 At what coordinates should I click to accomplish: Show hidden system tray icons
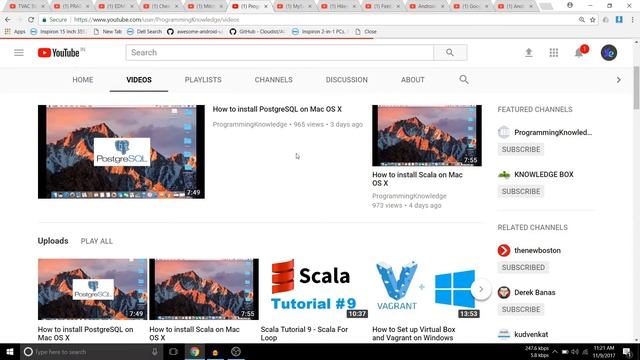(555, 352)
